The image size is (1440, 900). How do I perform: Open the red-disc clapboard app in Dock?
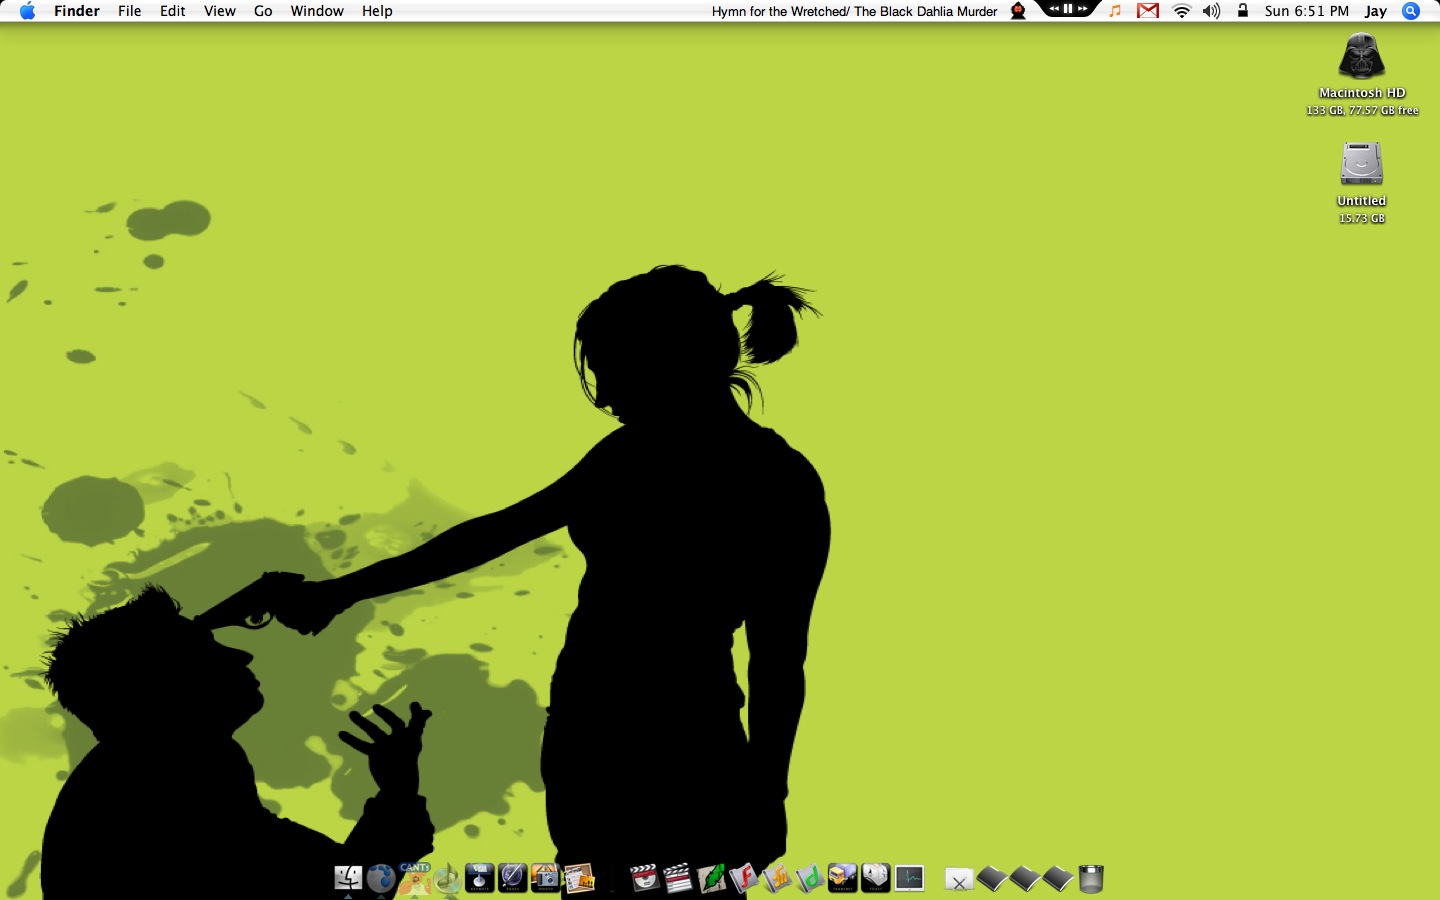(x=645, y=878)
